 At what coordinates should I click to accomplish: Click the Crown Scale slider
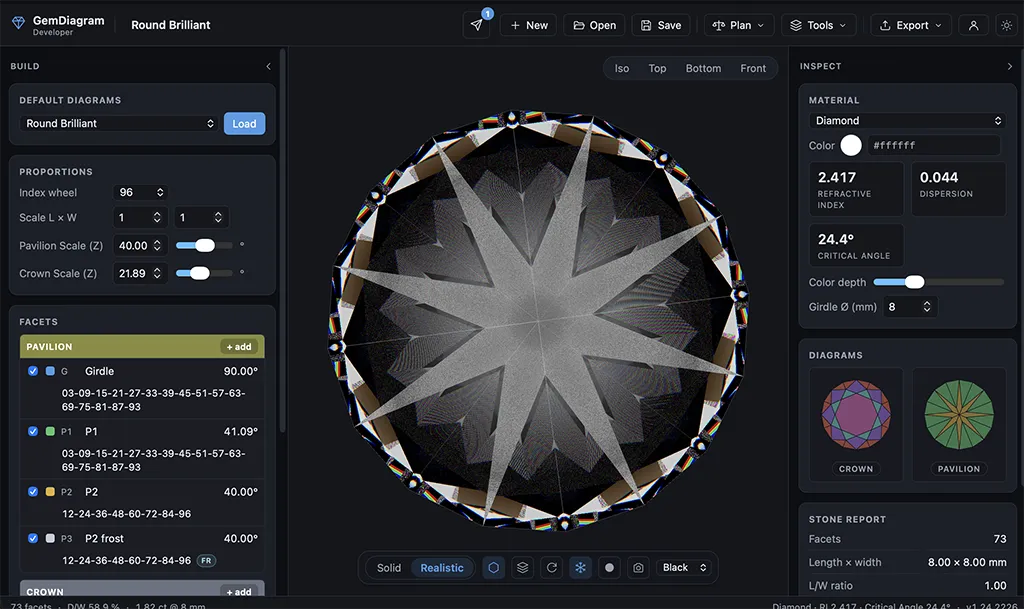(x=204, y=273)
